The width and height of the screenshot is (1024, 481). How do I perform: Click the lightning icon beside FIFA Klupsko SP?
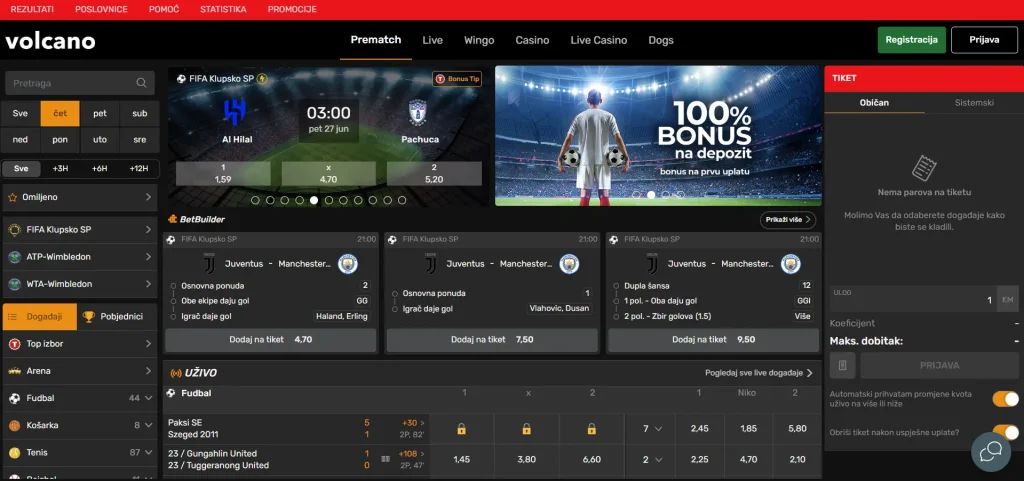pos(263,79)
